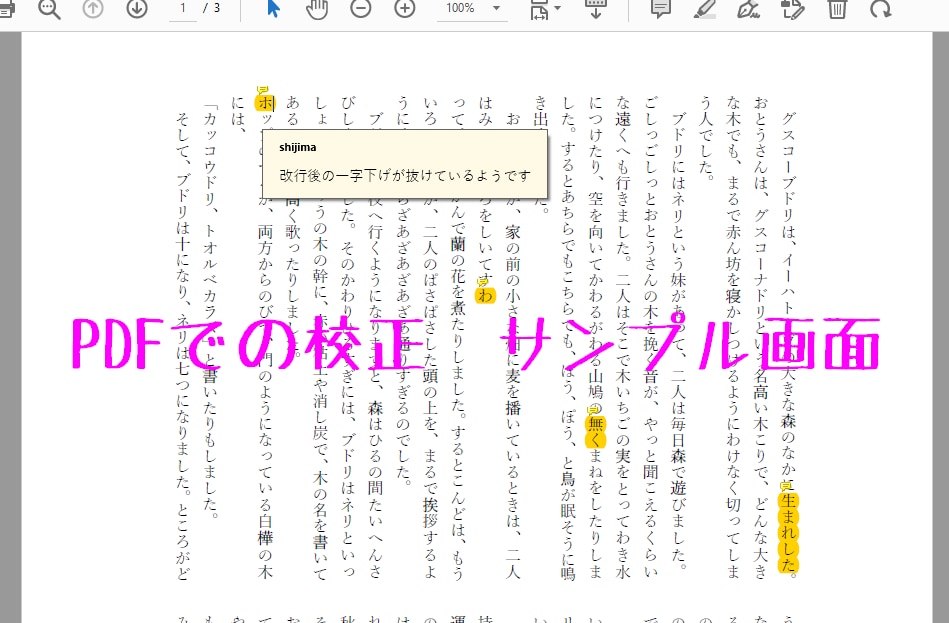949x623 pixels.
Task: Click the shijima comment popup note
Action: click(x=405, y=163)
